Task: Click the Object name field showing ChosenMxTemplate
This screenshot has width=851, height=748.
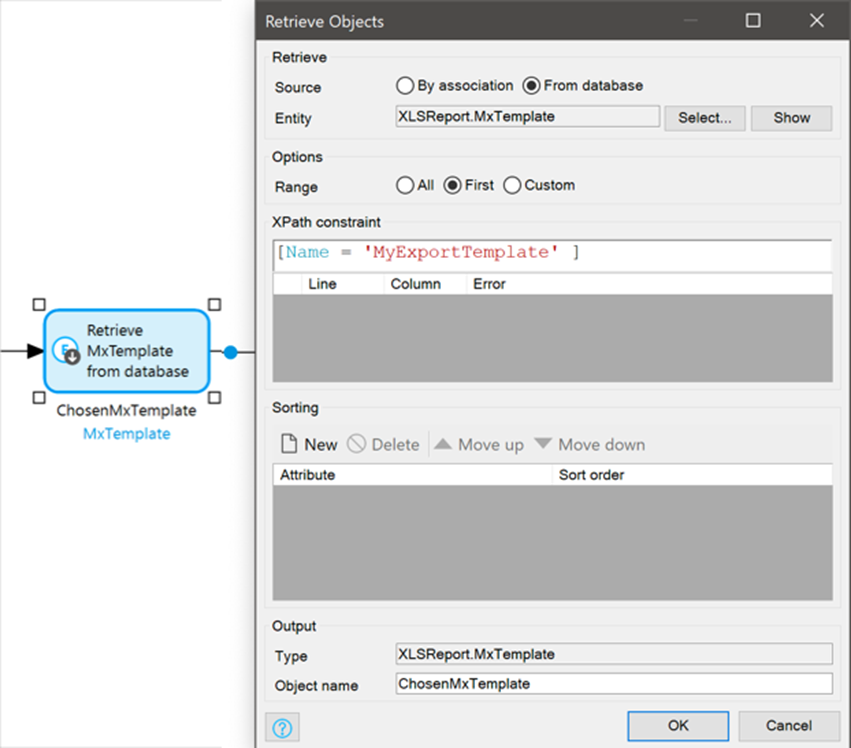Action: 613,684
